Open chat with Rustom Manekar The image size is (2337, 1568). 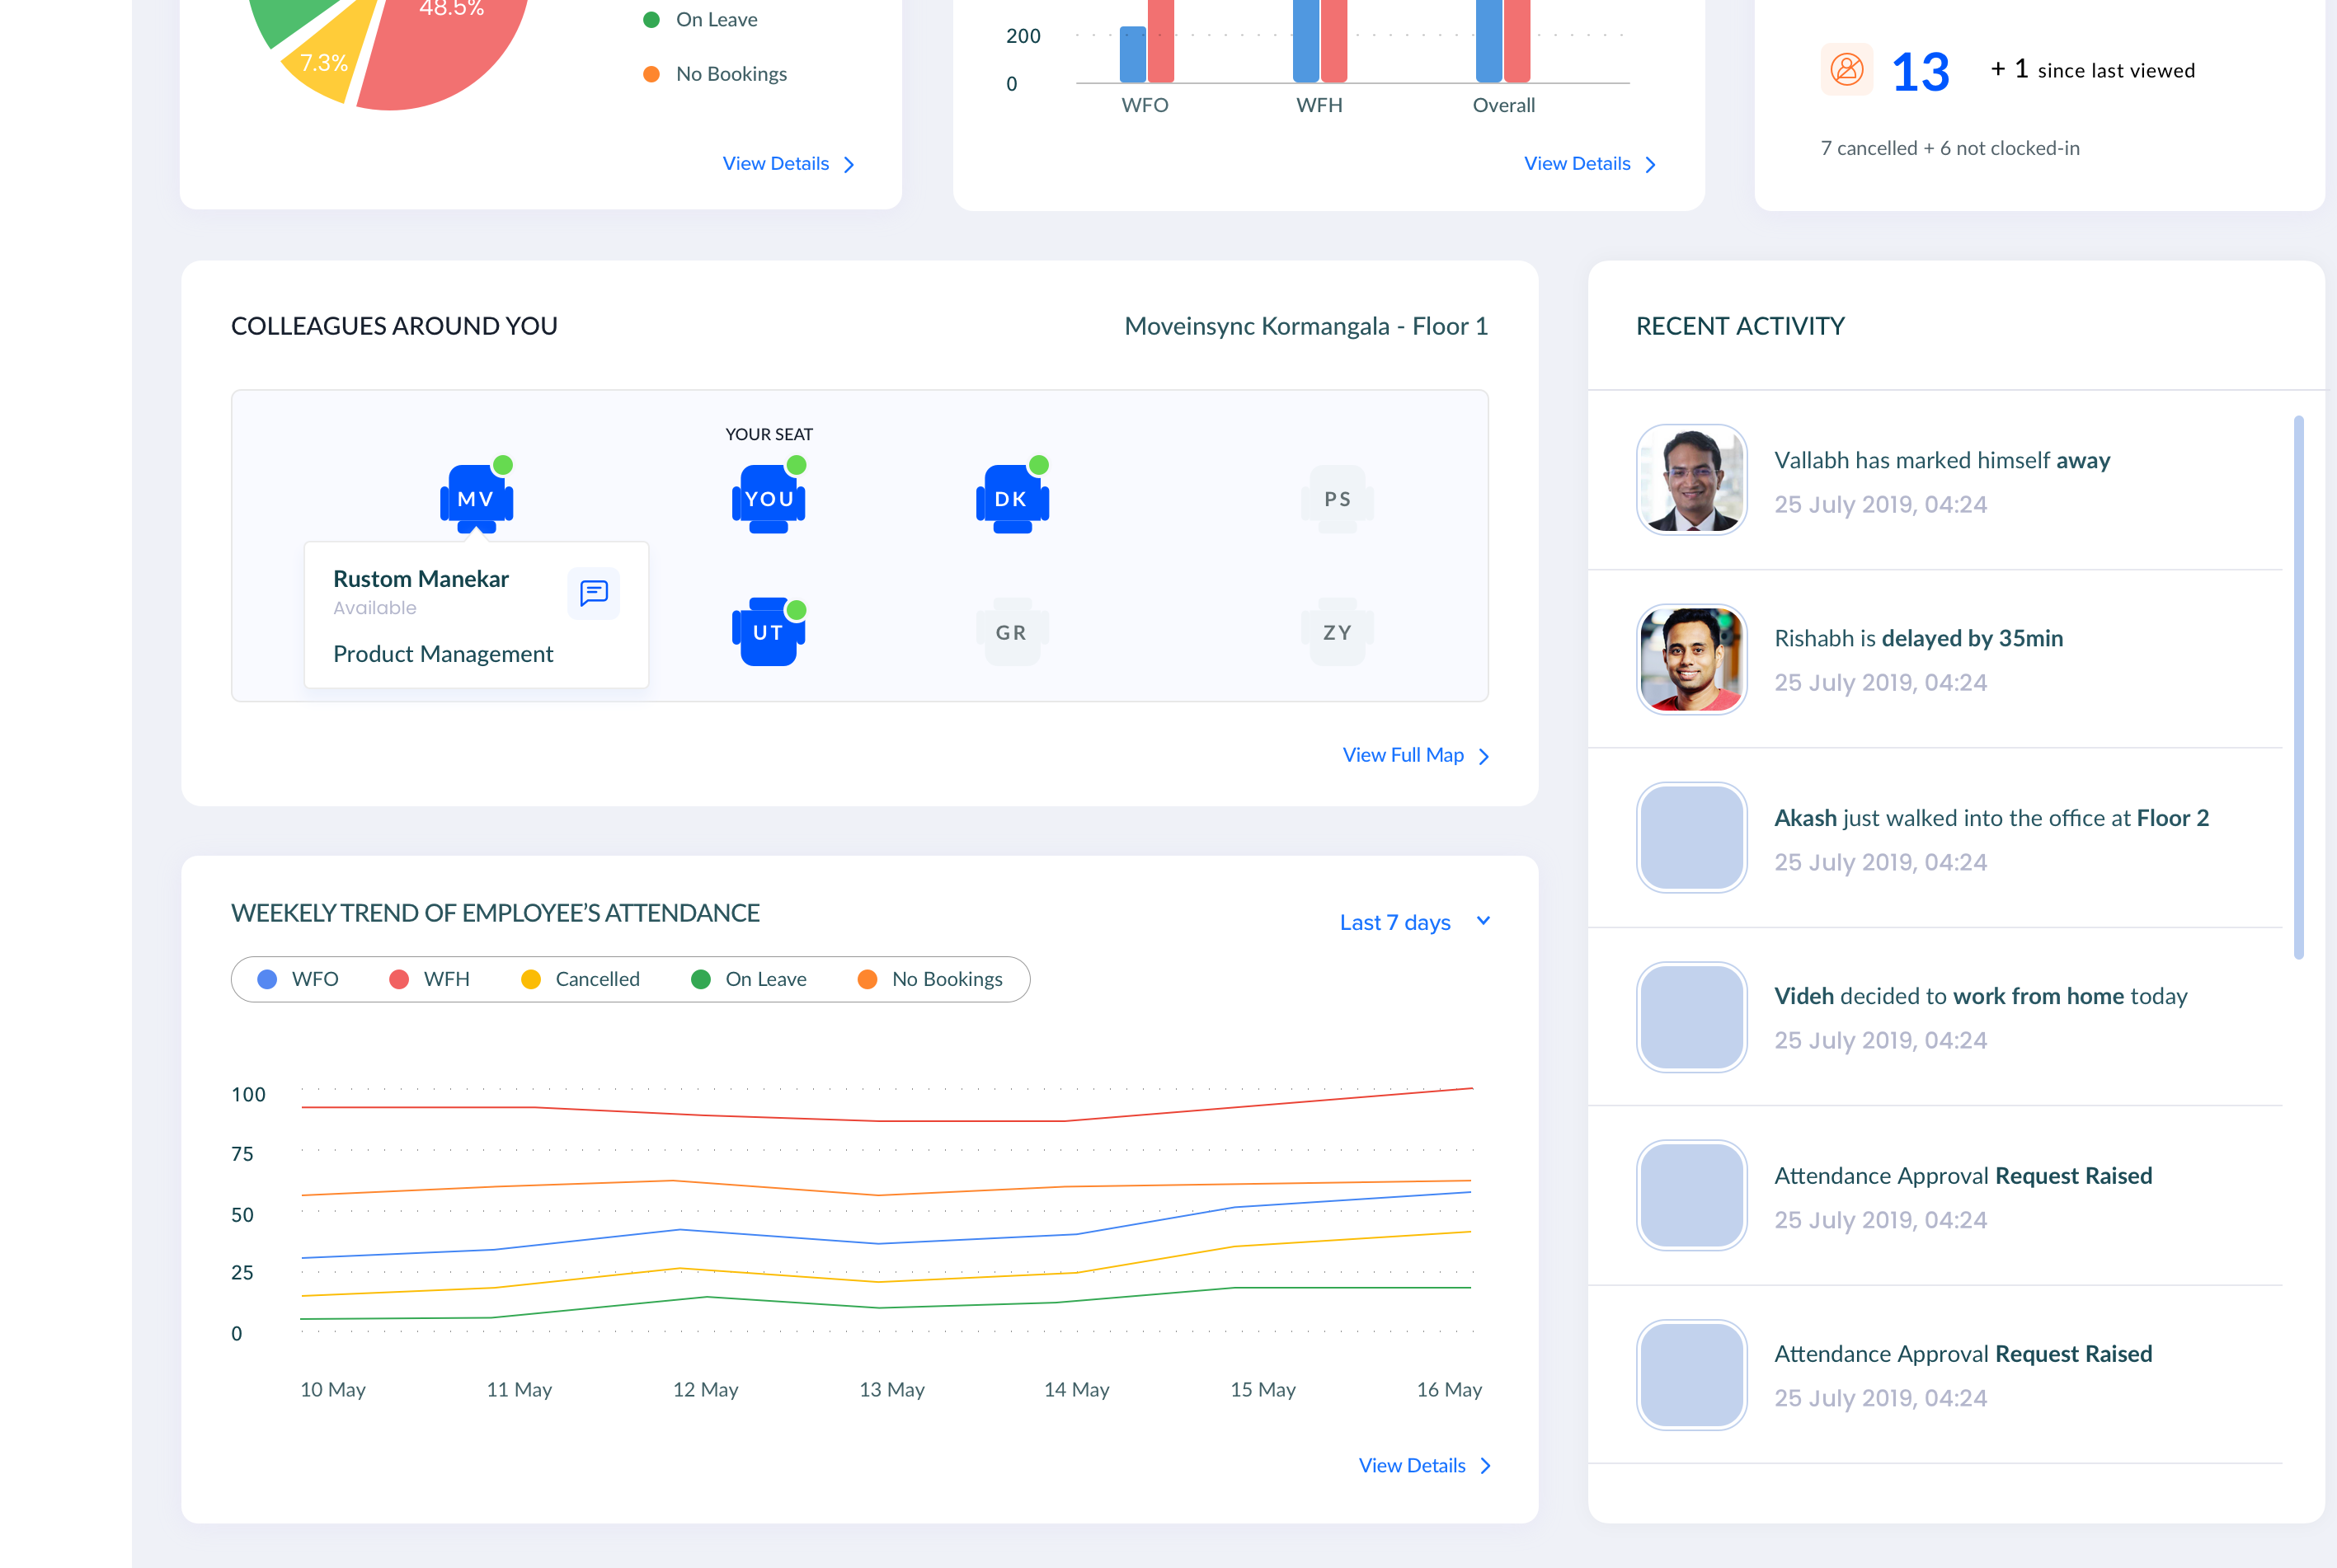594,593
